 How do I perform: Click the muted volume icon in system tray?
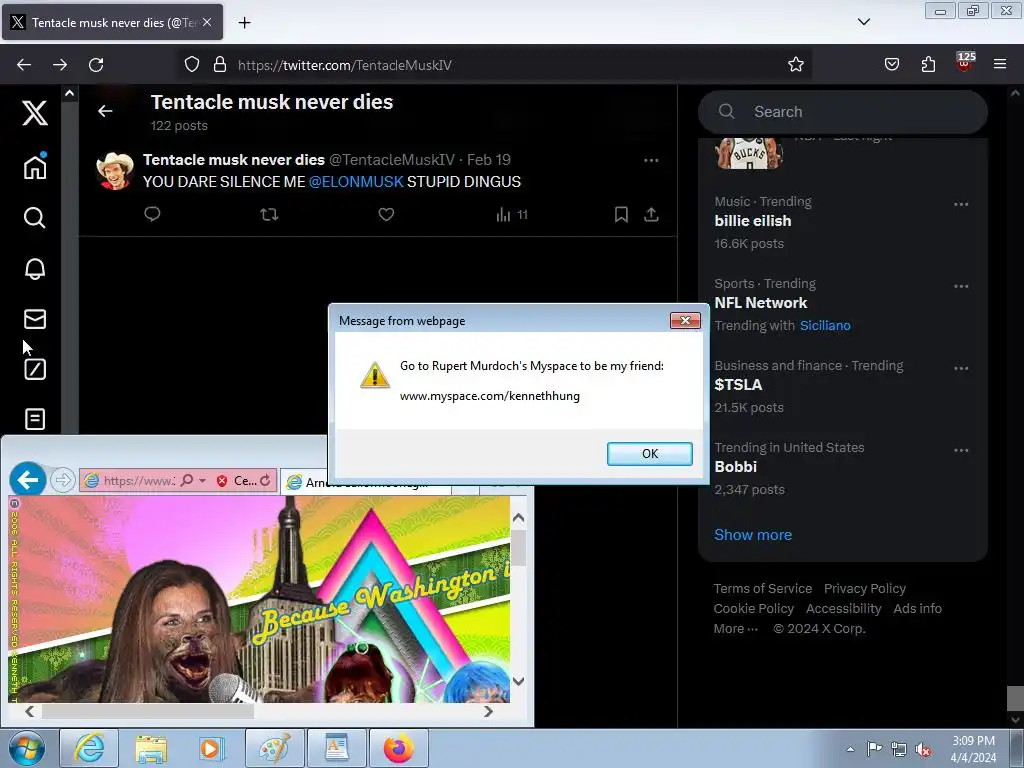pos(923,749)
